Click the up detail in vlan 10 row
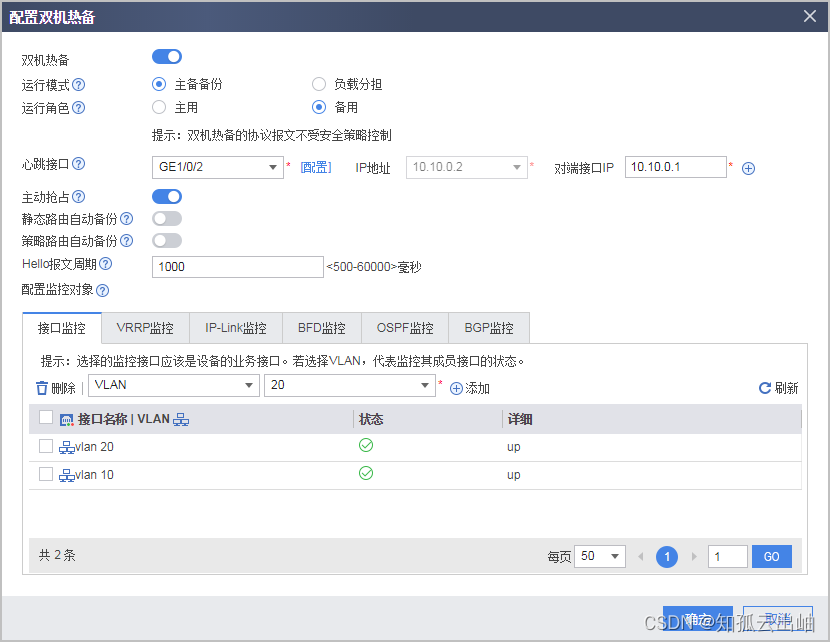 (x=513, y=475)
